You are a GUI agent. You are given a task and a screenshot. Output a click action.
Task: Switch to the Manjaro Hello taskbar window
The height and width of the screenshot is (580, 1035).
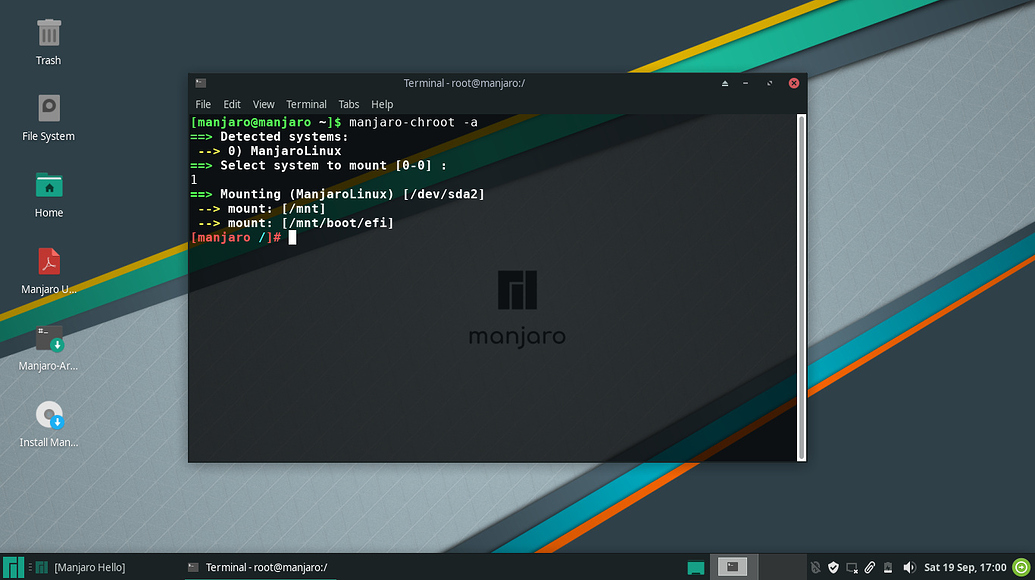(82, 567)
